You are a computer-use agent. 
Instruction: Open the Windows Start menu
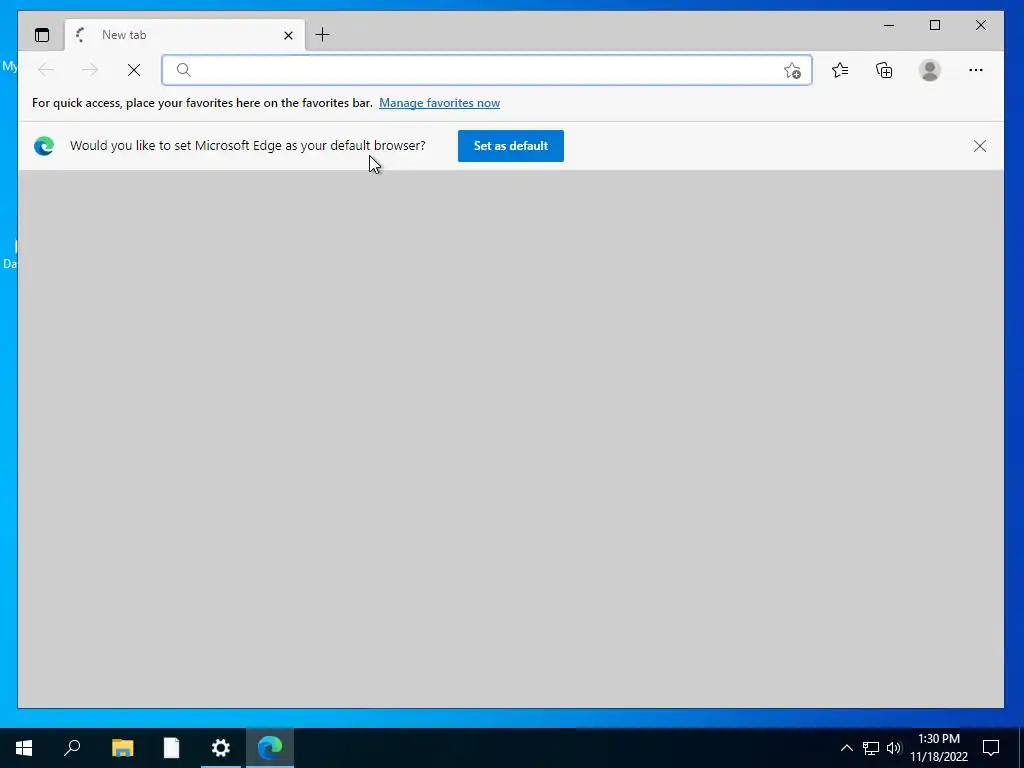24,748
